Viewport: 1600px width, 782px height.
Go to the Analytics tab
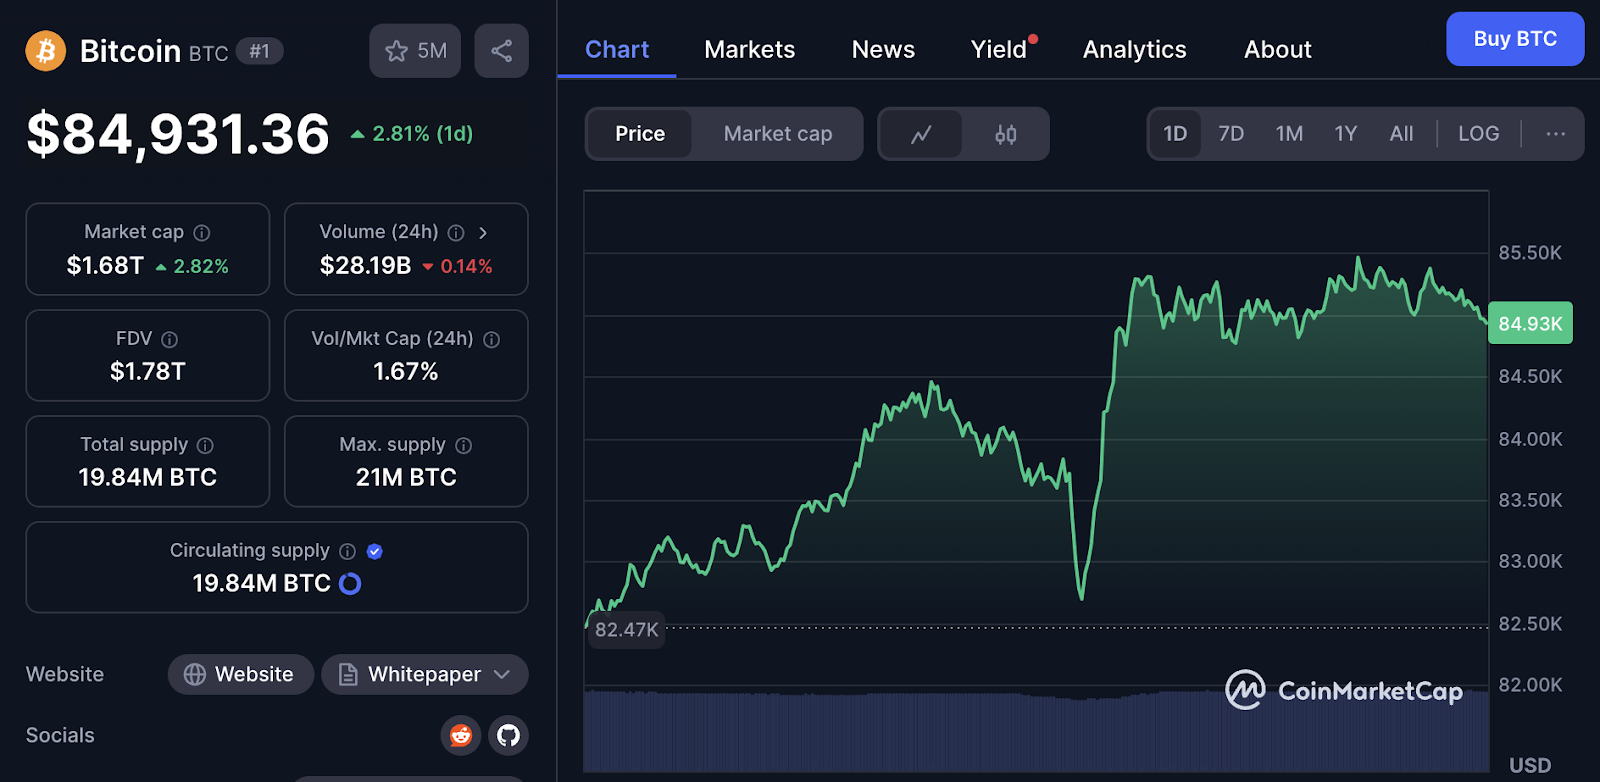pos(1134,50)
